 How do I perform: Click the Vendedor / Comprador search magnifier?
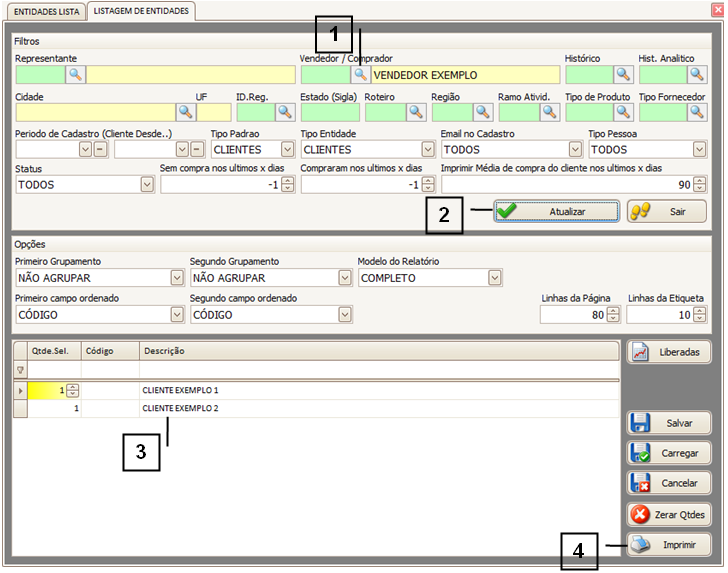359,75
